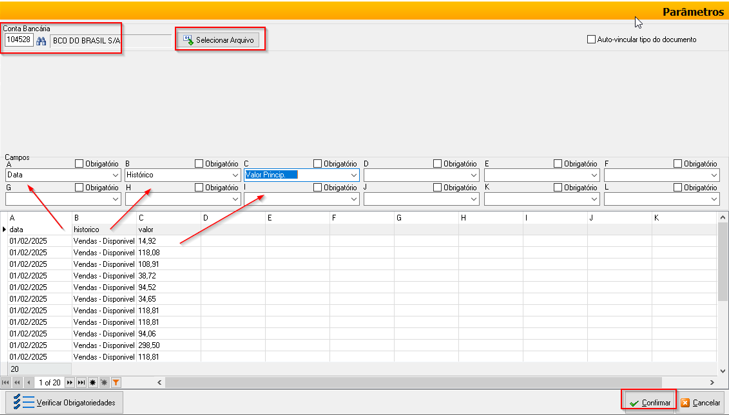Click the horizontal scrollbar left arrow
Image resolution: width=729 pixels, height=415 pixels.
click(x=159, y=383)
